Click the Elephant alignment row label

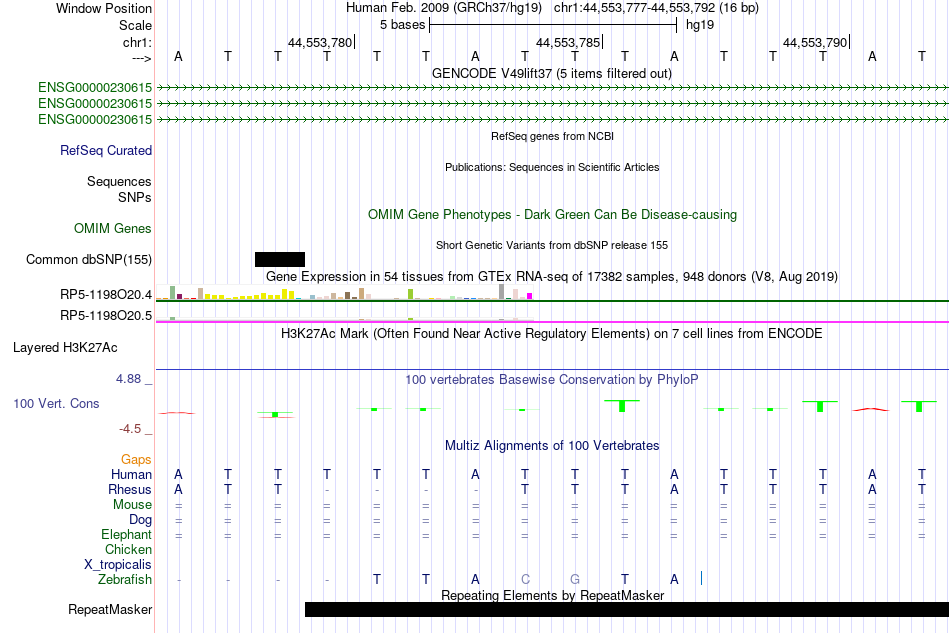pyautogui.click(x=126, y=534)
